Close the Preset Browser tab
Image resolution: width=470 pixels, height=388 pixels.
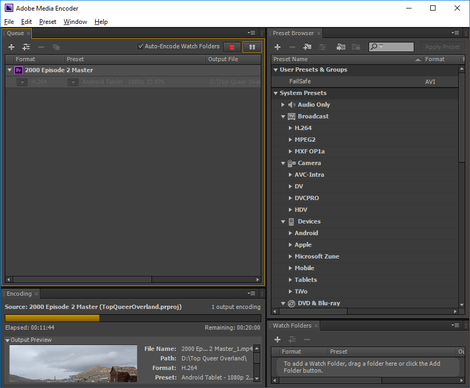point(319,33)
